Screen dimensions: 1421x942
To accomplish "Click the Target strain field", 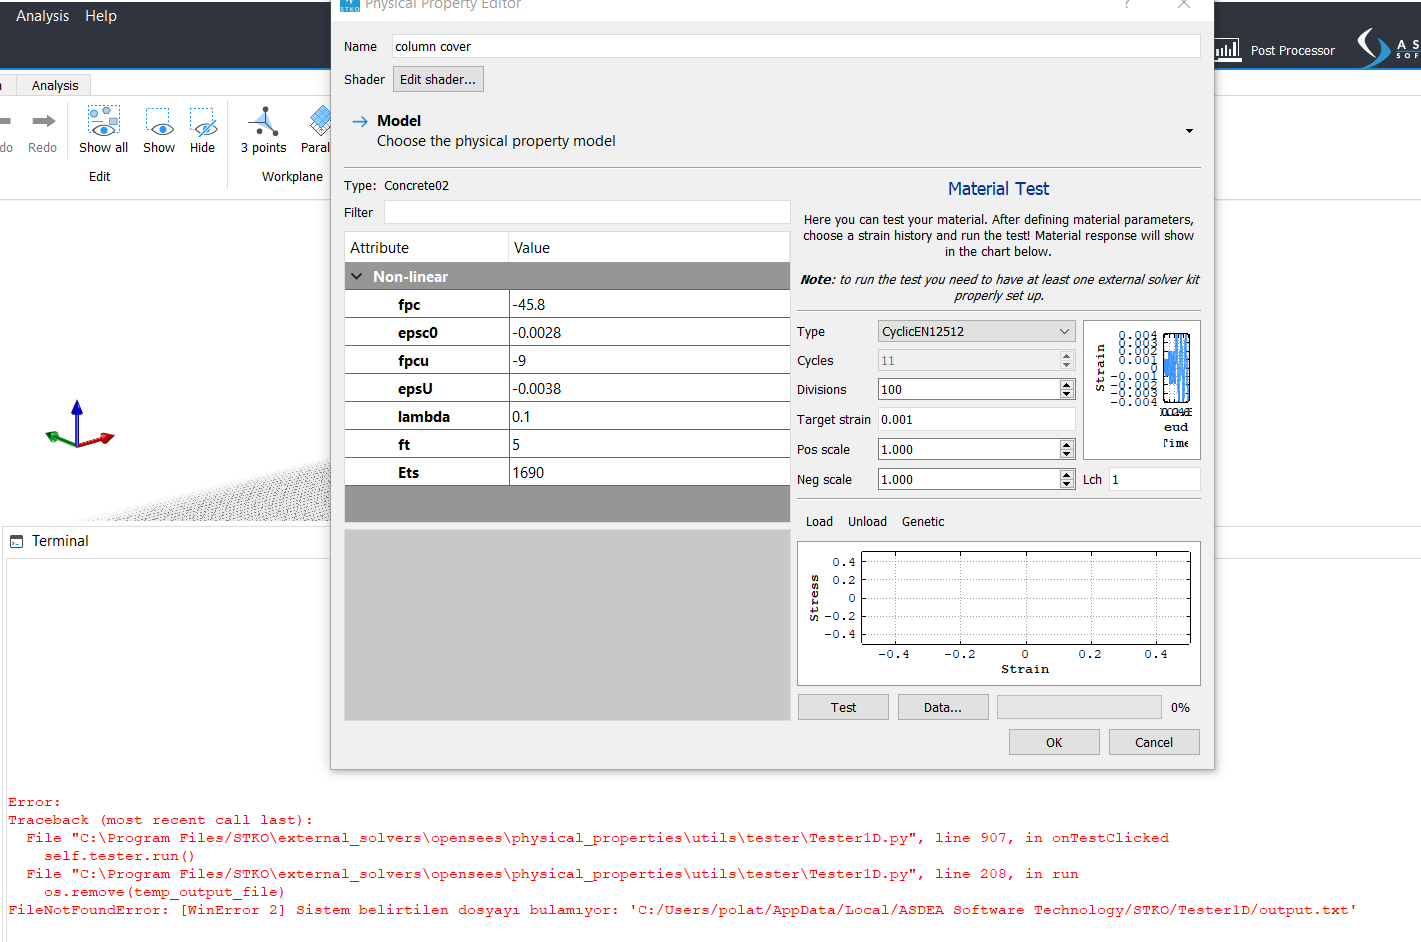I will click(976, 419).
